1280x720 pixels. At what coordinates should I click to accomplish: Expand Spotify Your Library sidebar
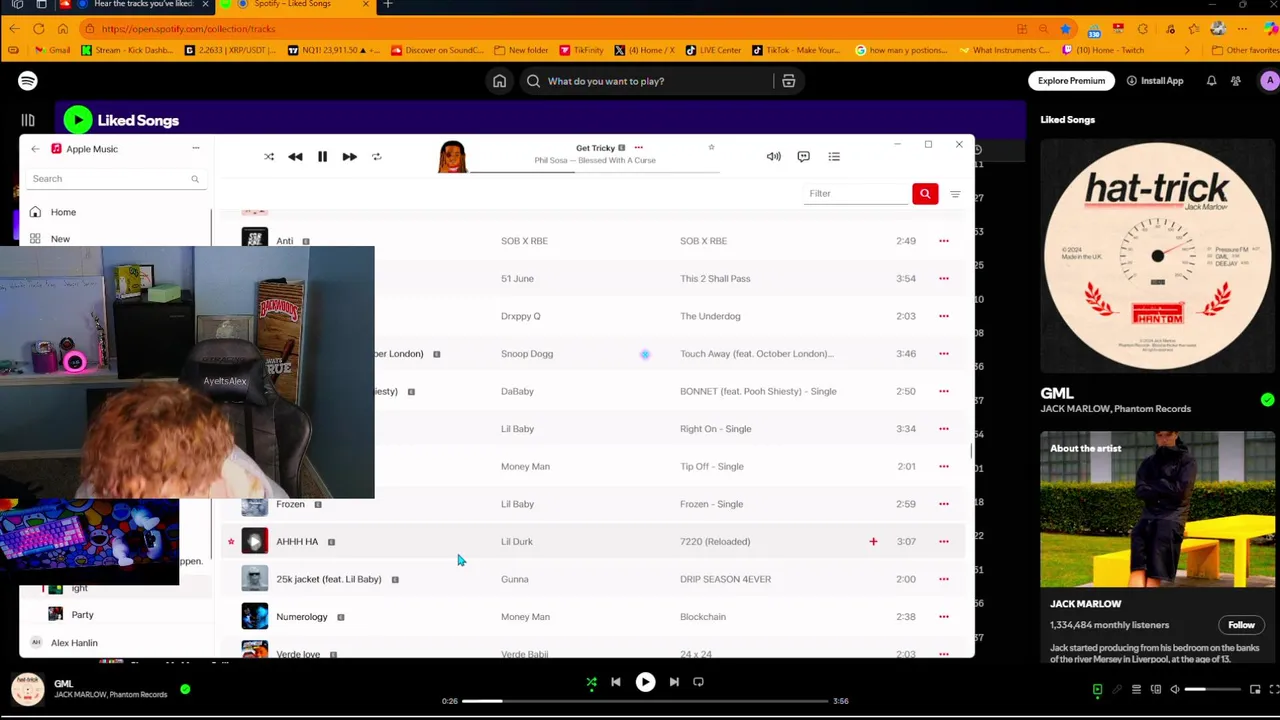(28, 120)
